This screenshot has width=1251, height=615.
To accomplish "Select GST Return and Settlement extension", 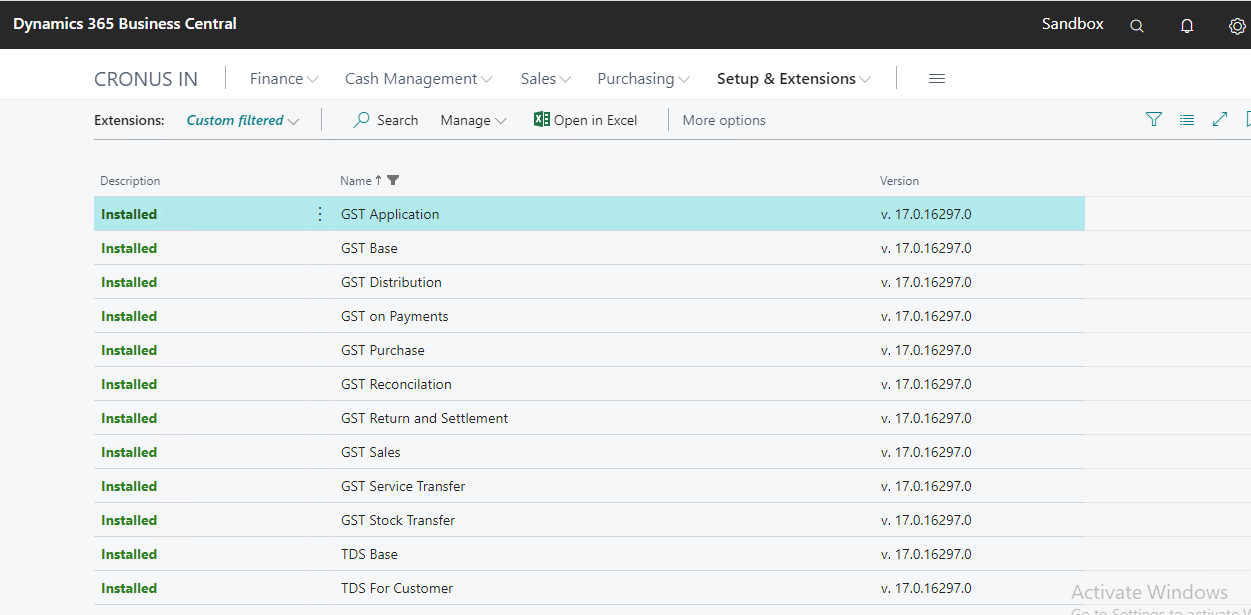I will click(424, 418).
